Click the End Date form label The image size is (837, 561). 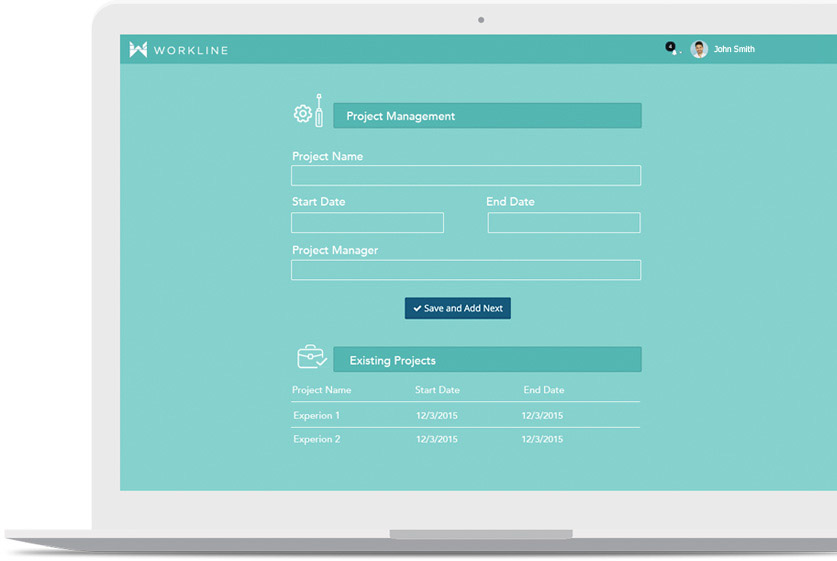pos(510,202)
